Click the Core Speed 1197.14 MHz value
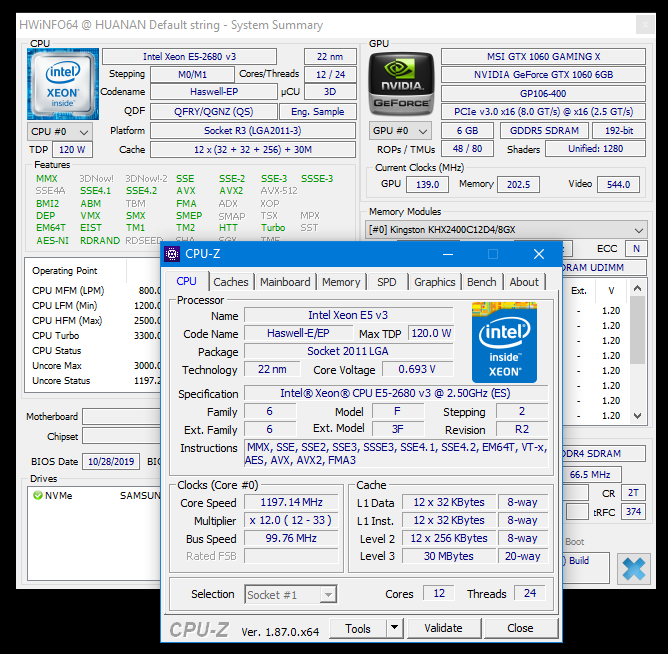The height and width of the screenshot is (654, 668). pos(291,502)
